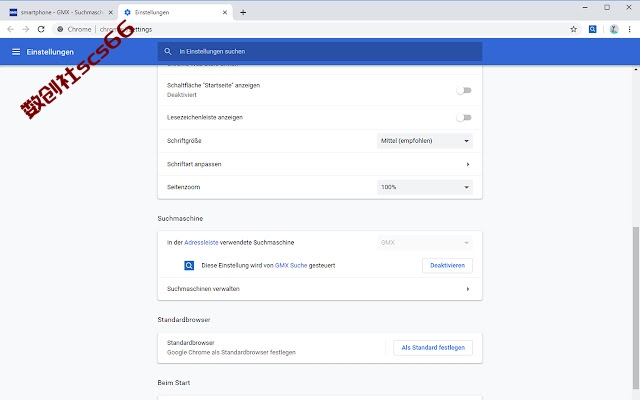
Task: Click the site info icon in address bar
Action: tap(60, 29)
